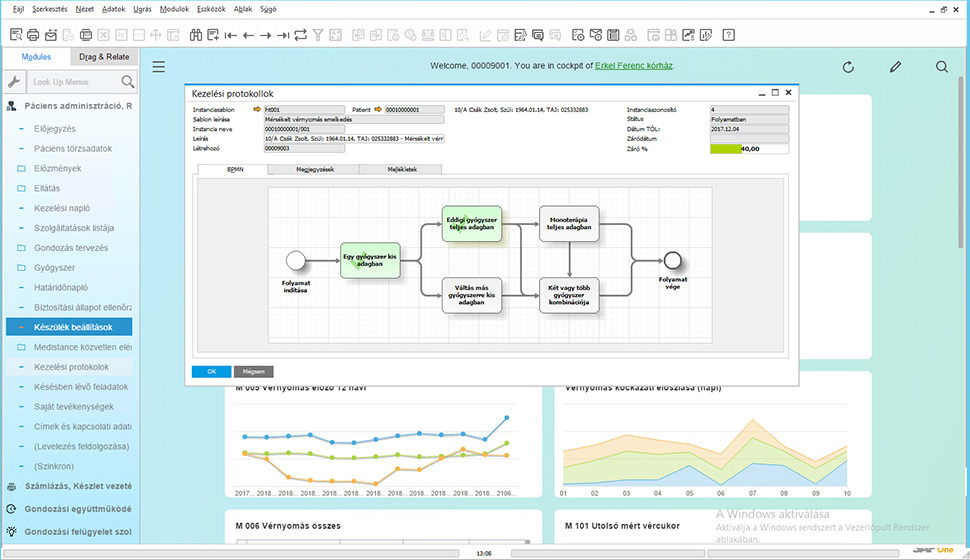Click the Look Up Menus search field
The width and height of the screenshot is (970, 560).
point(72,82)
